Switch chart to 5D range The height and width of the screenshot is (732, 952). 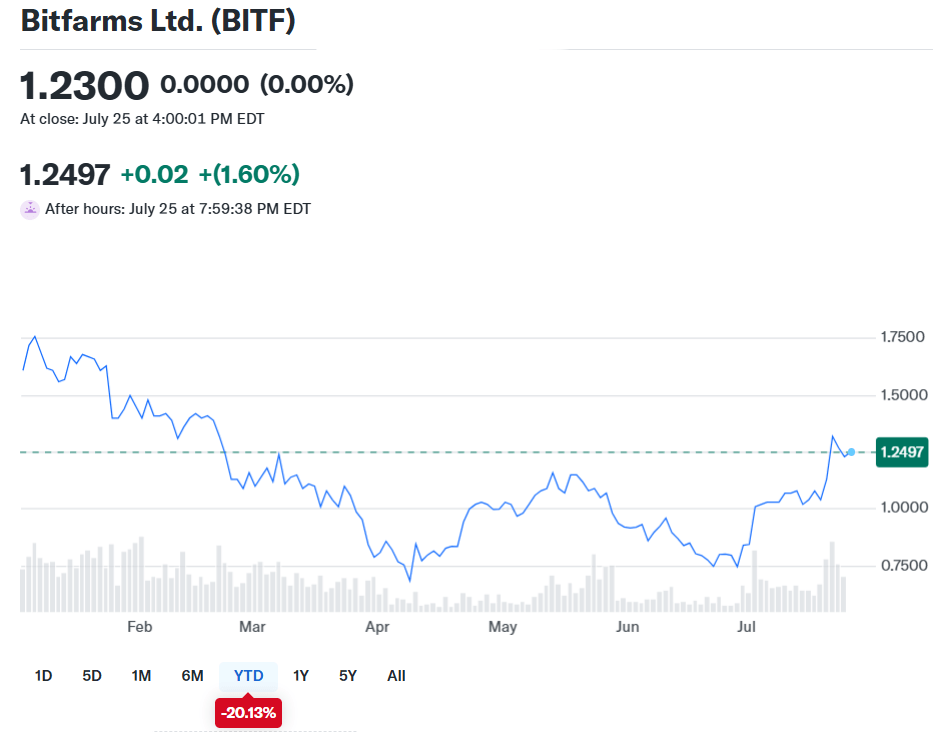point(92,676)
